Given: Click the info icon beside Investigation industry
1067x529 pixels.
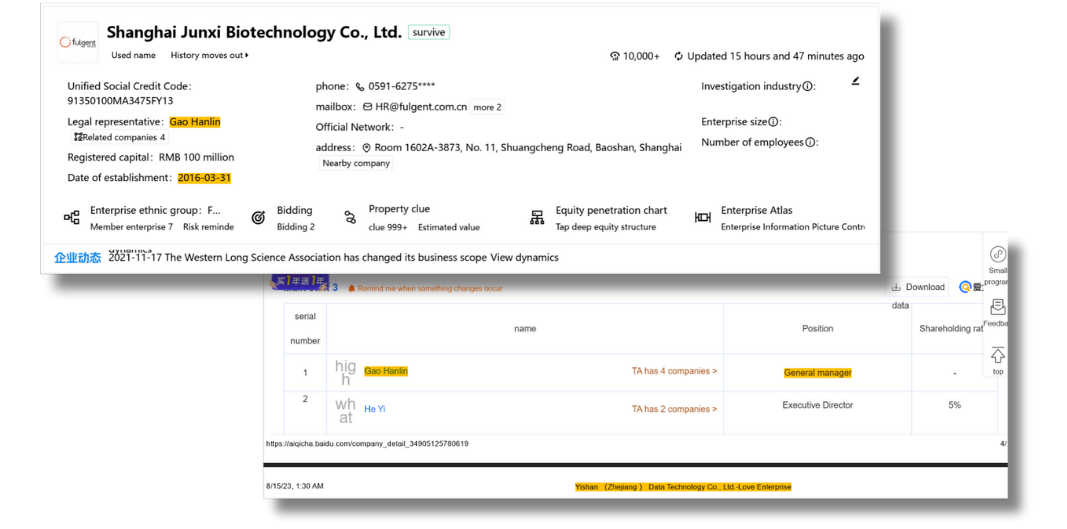Looking at the screenshot, I should coord(807,86).
